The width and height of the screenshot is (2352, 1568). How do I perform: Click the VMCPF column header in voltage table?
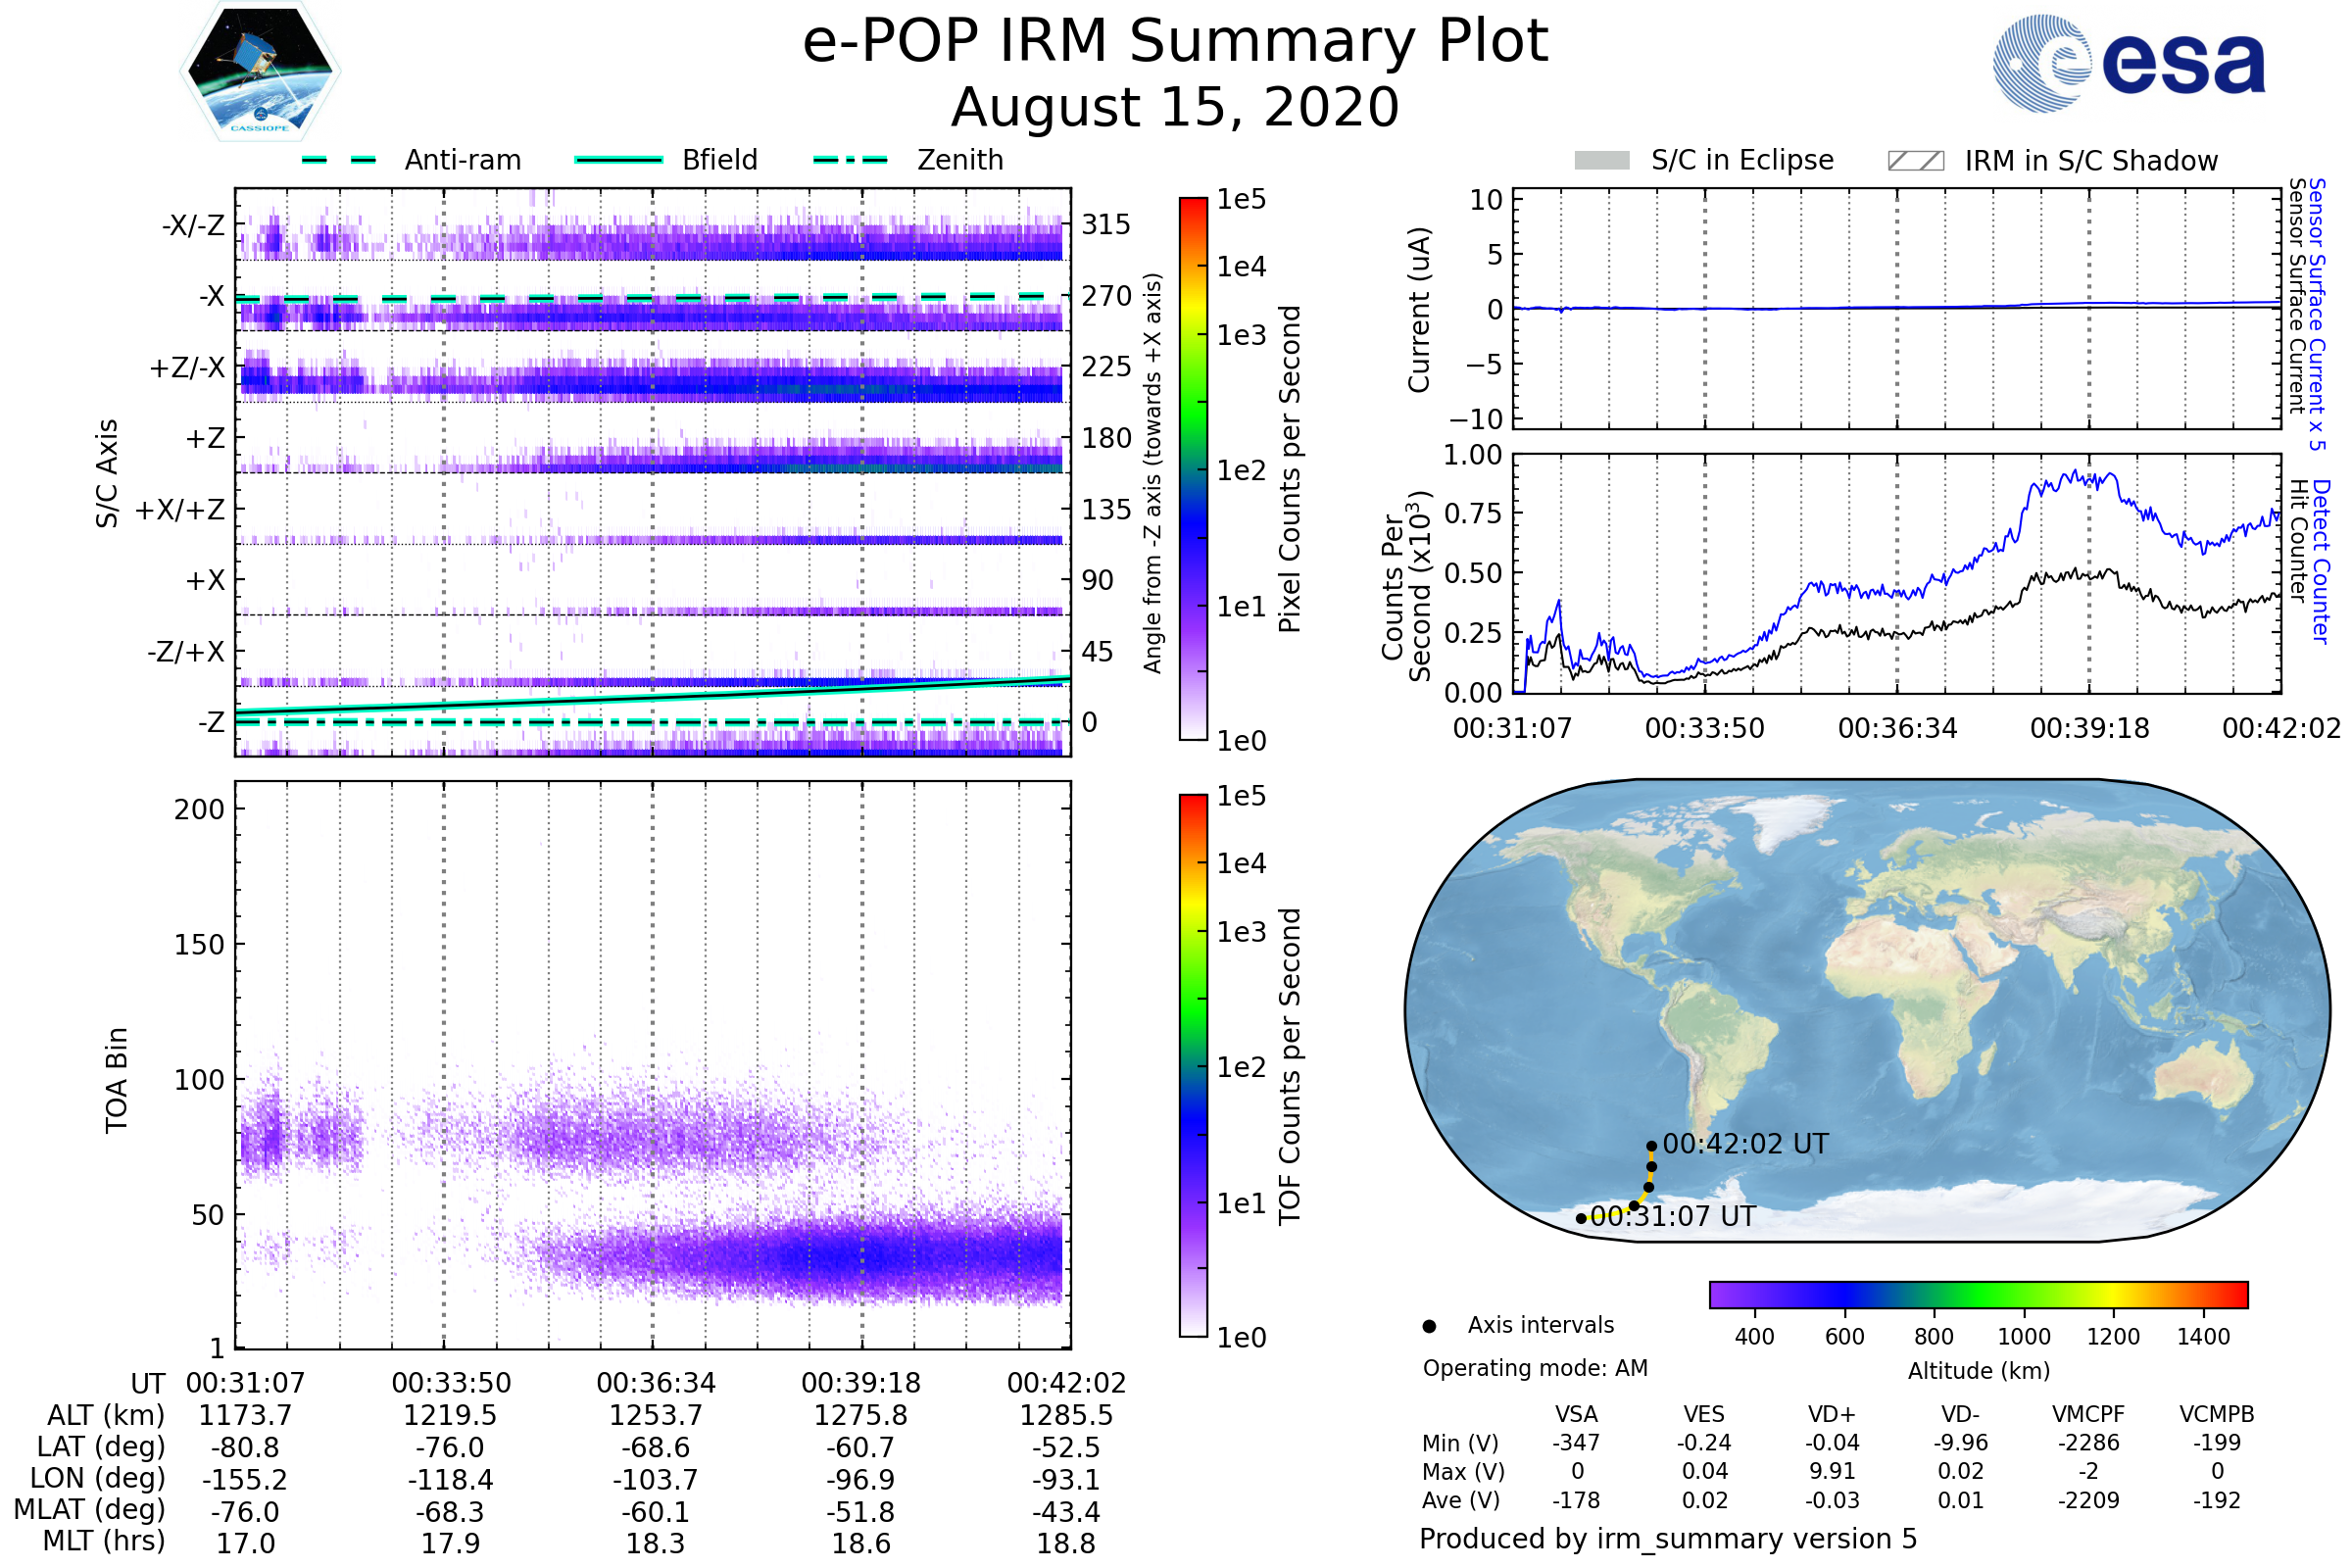tap(2088, 1415)
